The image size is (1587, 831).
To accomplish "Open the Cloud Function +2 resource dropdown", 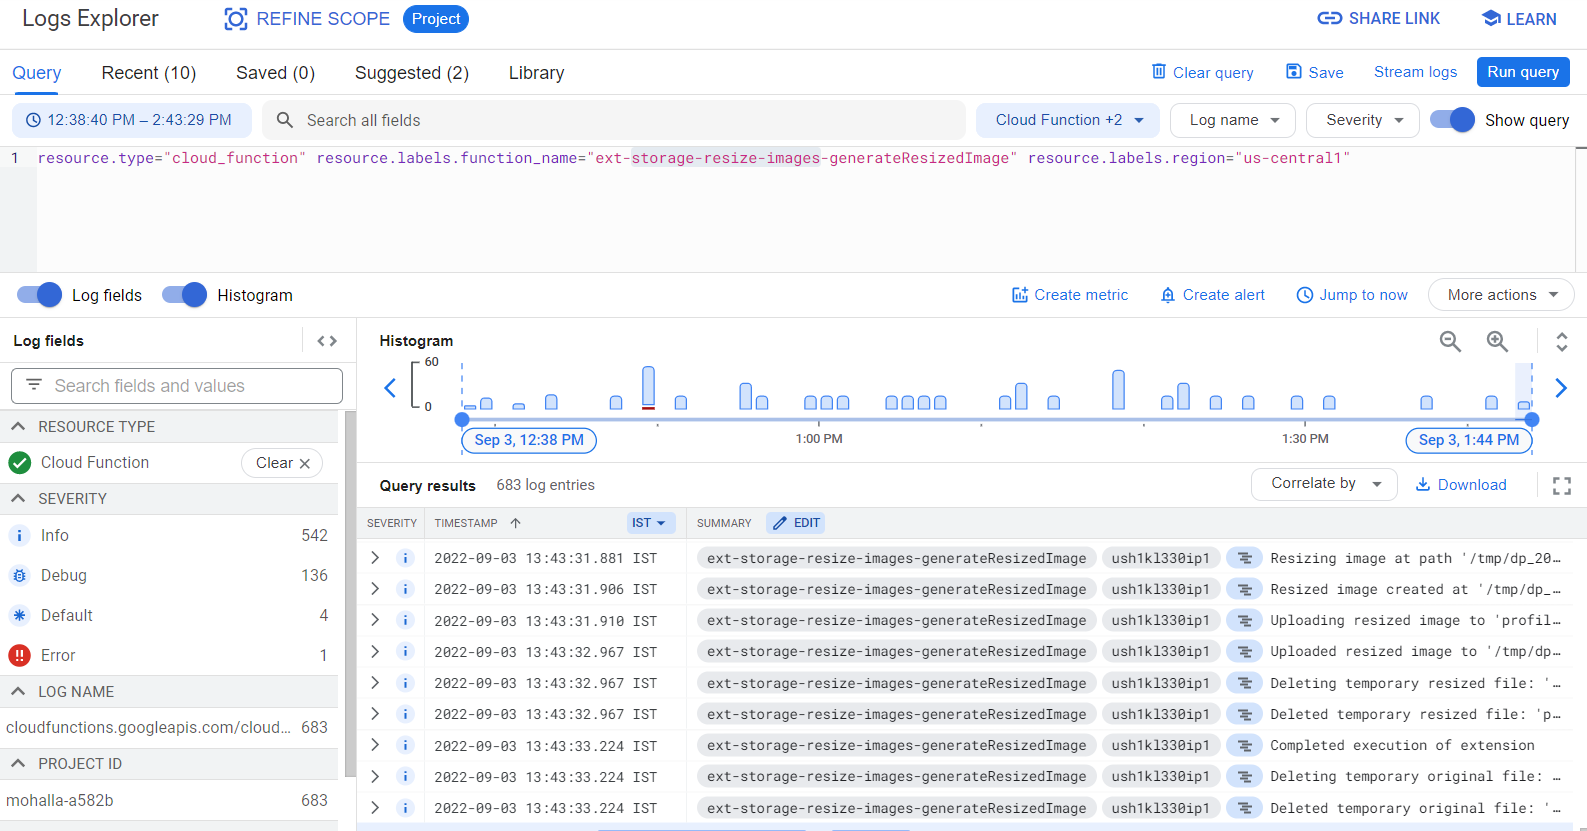I will click(1068, 120).
